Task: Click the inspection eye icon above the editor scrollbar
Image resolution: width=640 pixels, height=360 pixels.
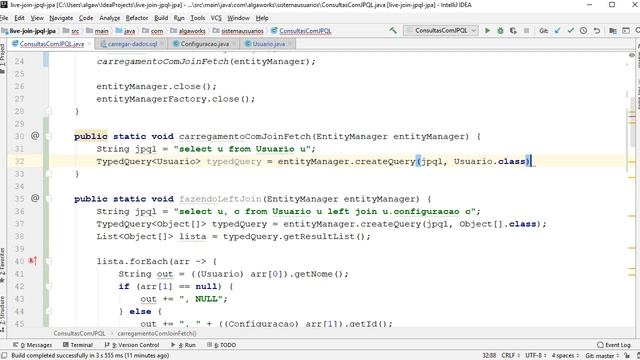Action: tap(631, 55)
